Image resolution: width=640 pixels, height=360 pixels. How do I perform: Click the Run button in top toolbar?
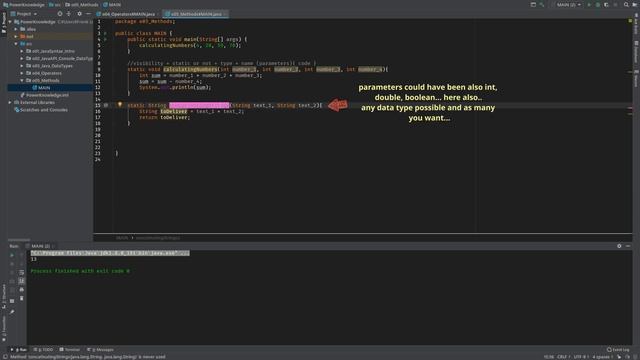(589, 4)
